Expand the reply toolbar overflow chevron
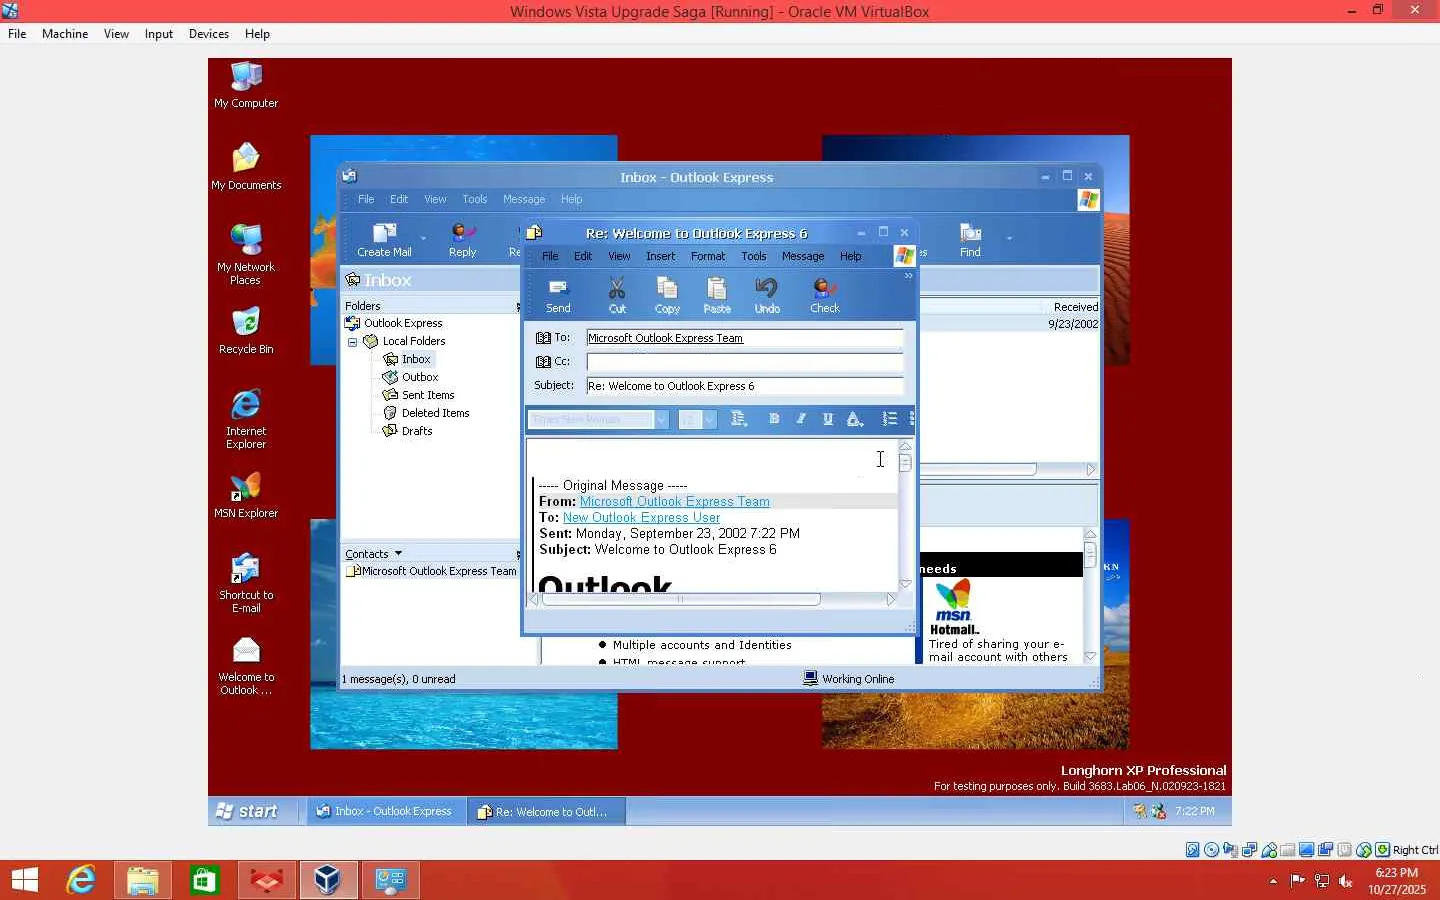Viewport: 1440px width, 900px height. 908,276
